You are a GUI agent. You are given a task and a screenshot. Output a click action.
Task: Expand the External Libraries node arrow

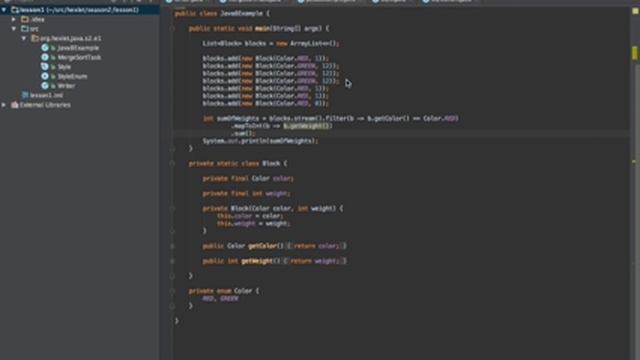[x=4, y=105]
